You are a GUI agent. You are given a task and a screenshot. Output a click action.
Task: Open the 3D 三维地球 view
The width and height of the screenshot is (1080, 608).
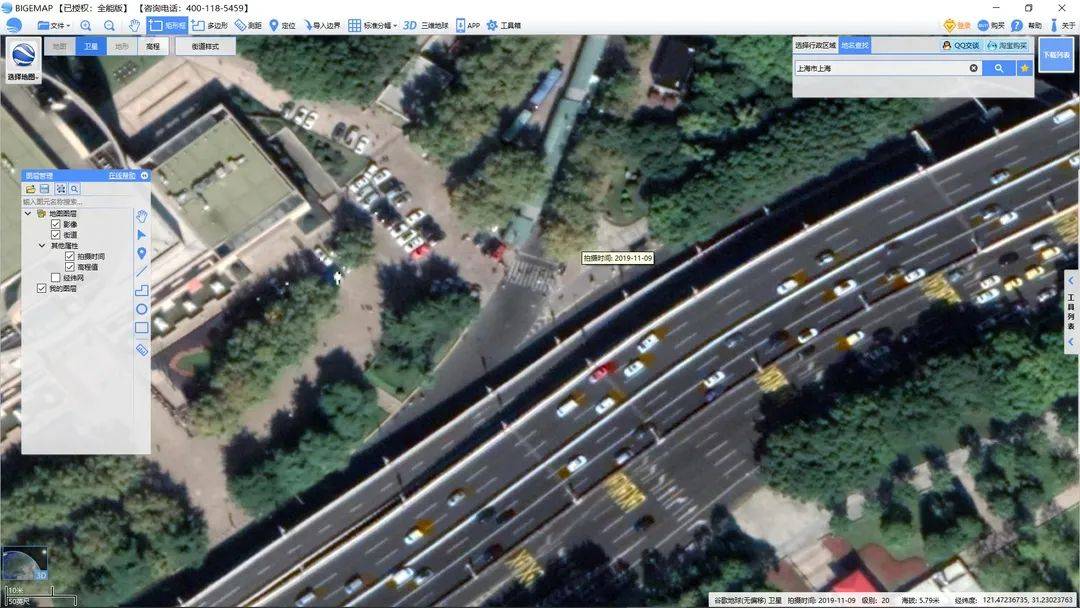pyautogui.click(x=425, y=25)
